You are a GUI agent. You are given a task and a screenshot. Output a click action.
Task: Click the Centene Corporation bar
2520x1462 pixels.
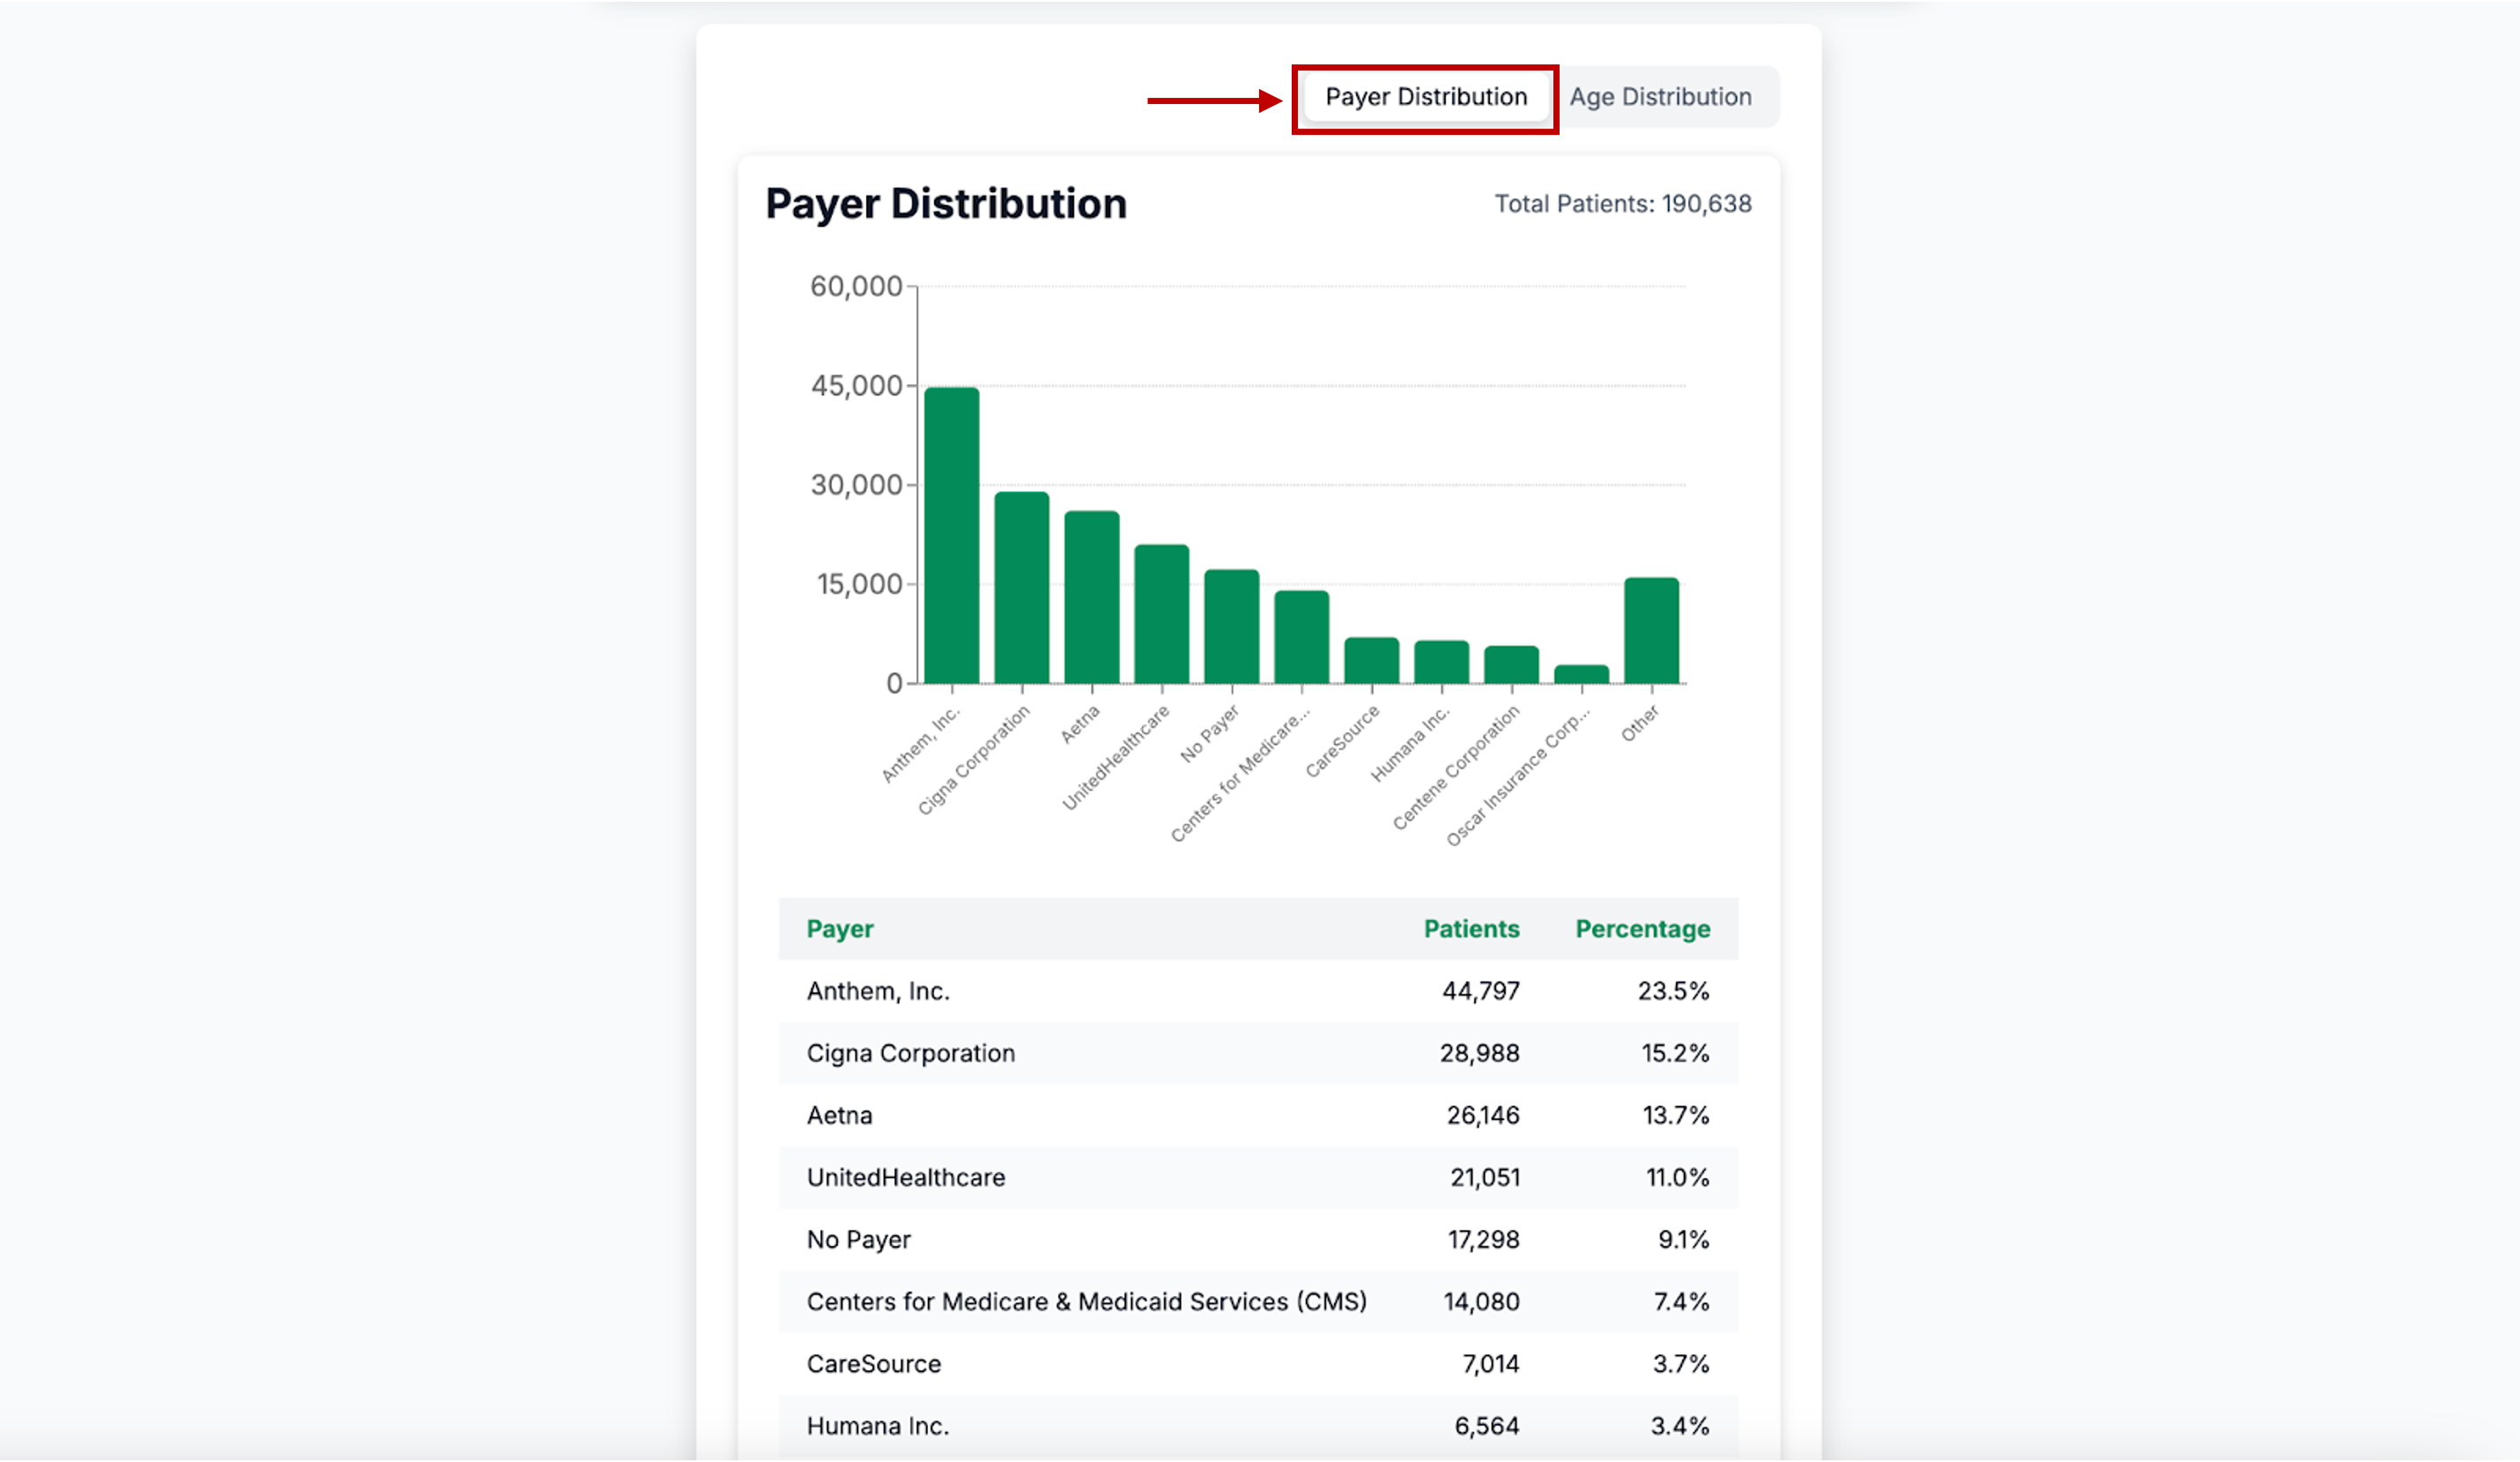(x=1511, y=665)
